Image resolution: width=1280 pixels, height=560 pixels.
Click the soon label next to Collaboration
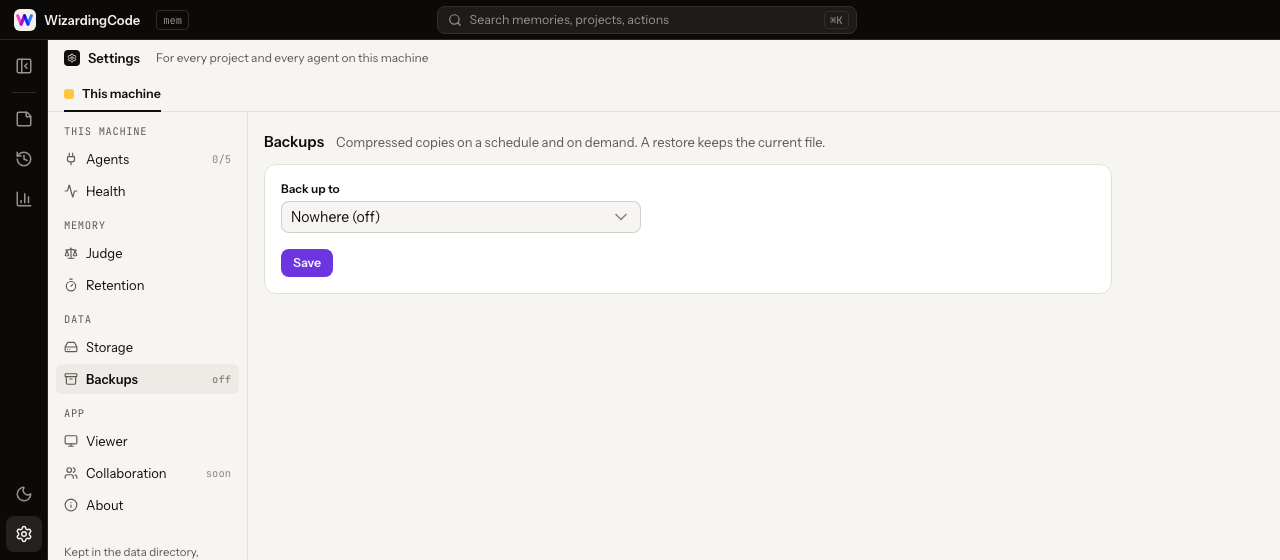(x=218, y=474)
